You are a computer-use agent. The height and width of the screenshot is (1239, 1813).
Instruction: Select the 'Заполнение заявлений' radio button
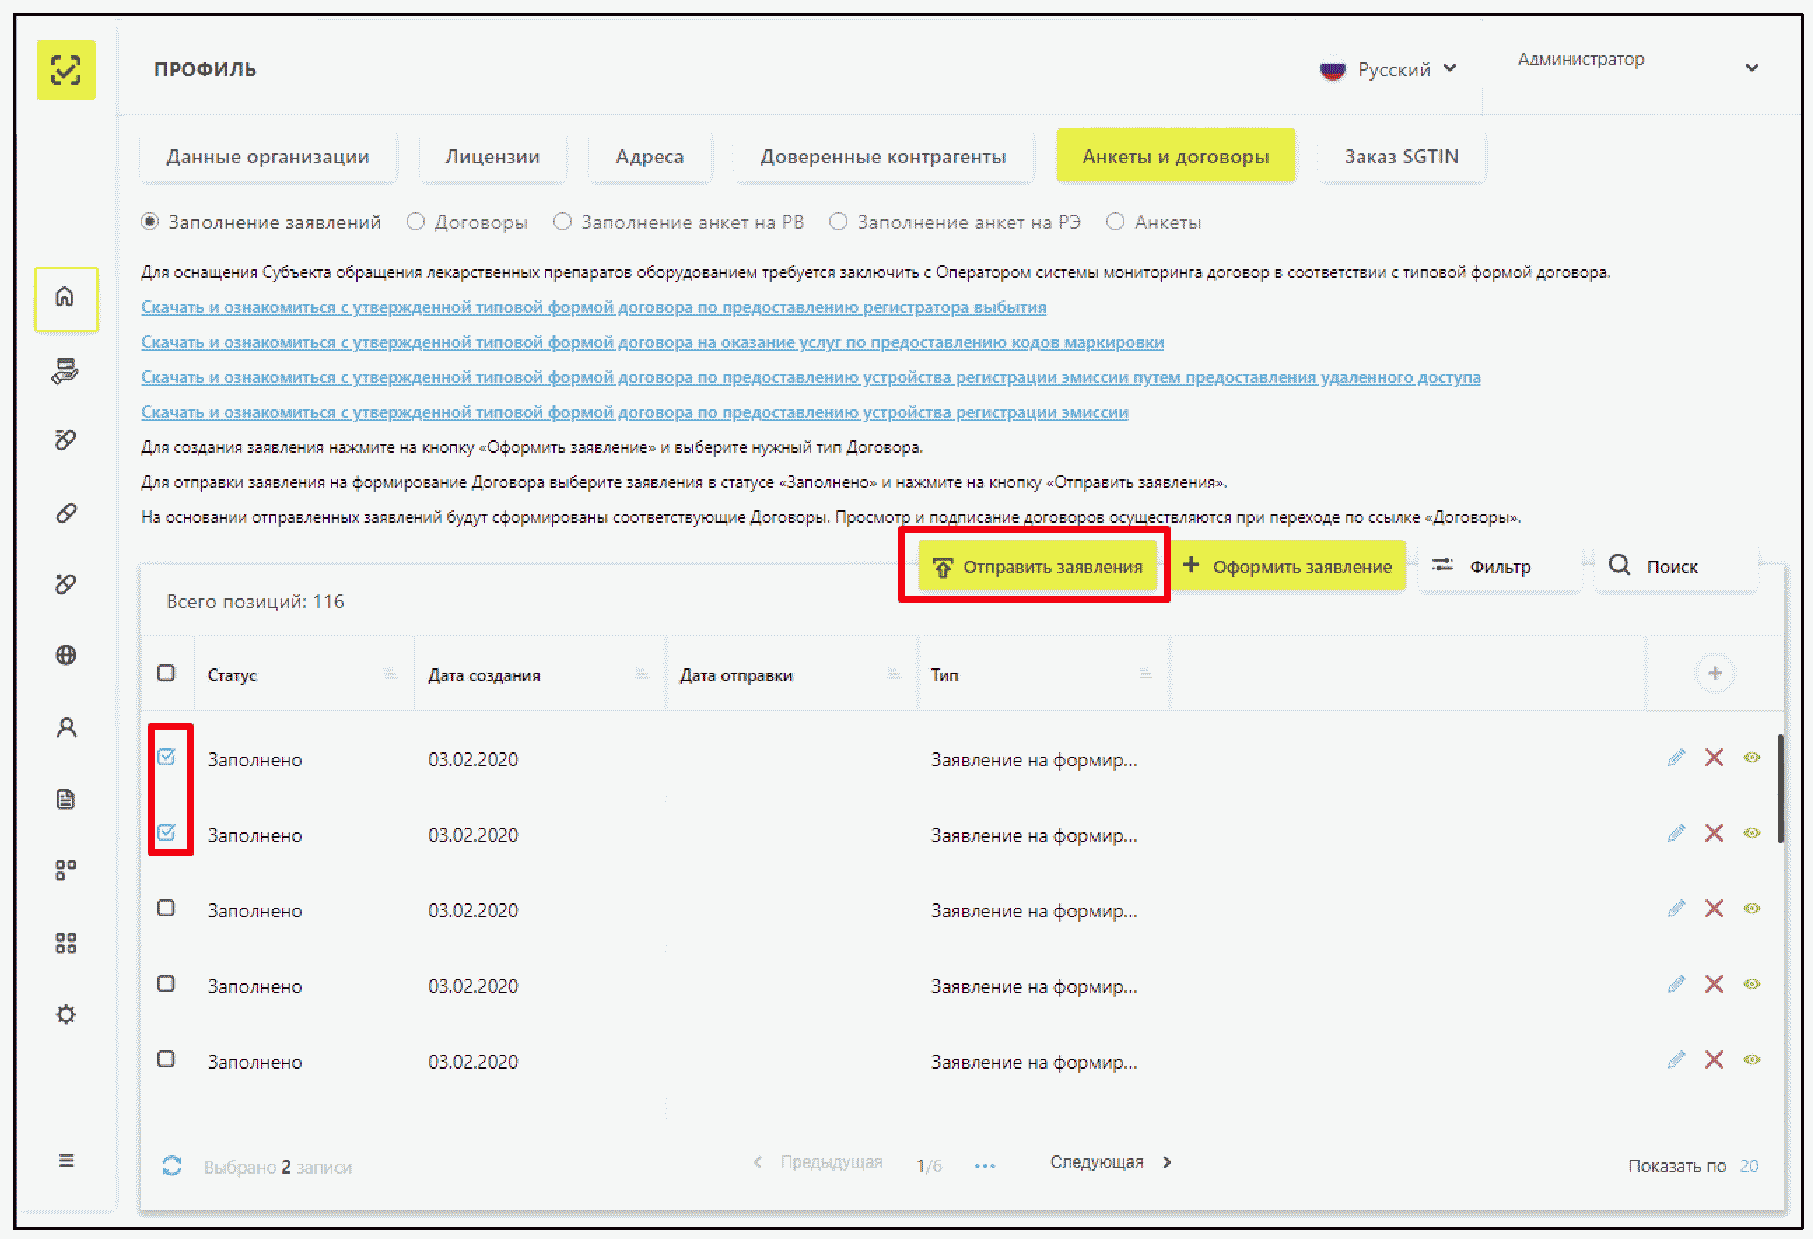click(150, 222)
